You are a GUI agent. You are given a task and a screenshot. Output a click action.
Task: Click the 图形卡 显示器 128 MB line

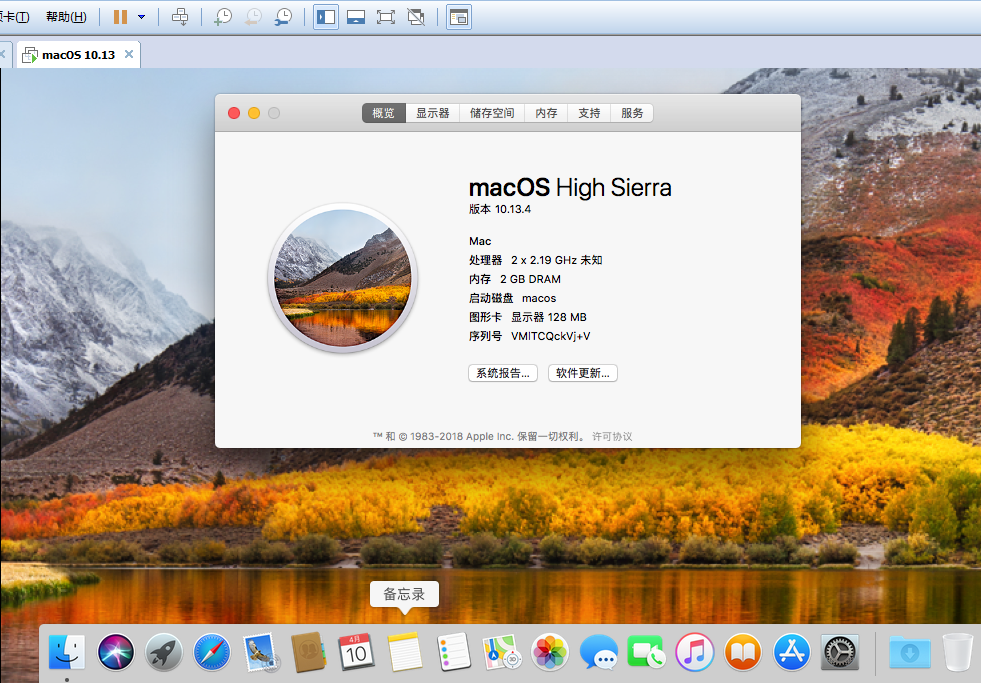click(x=527, y=317)
